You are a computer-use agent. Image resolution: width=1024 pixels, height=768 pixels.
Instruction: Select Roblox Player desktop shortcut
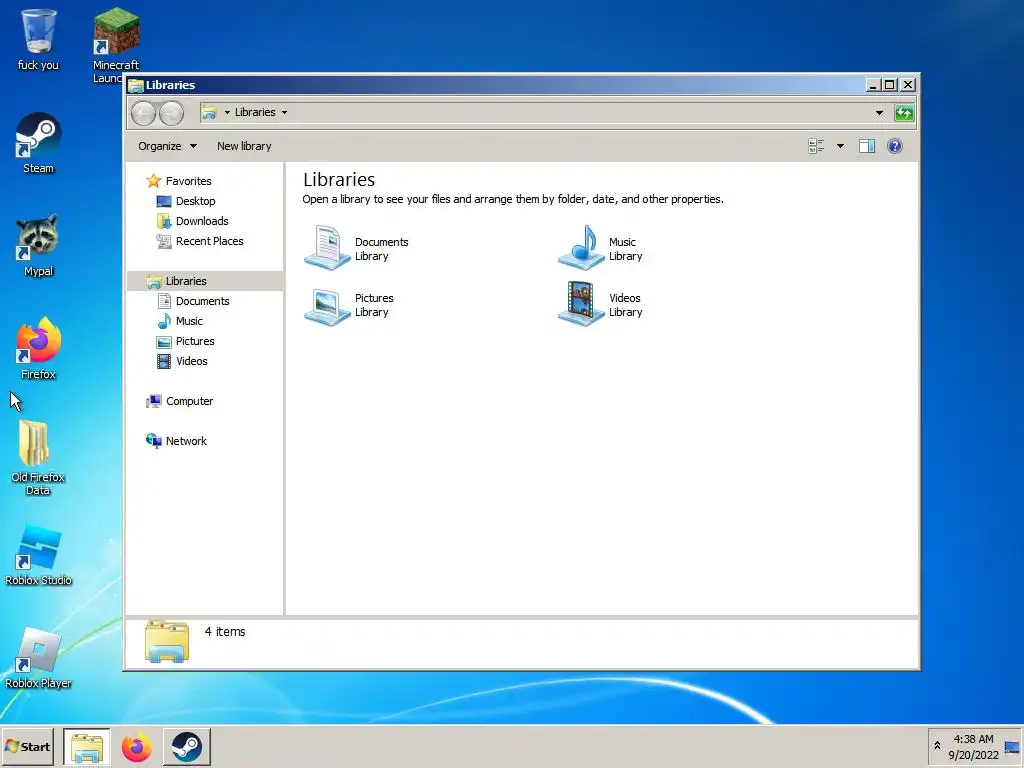coord(39,658)
